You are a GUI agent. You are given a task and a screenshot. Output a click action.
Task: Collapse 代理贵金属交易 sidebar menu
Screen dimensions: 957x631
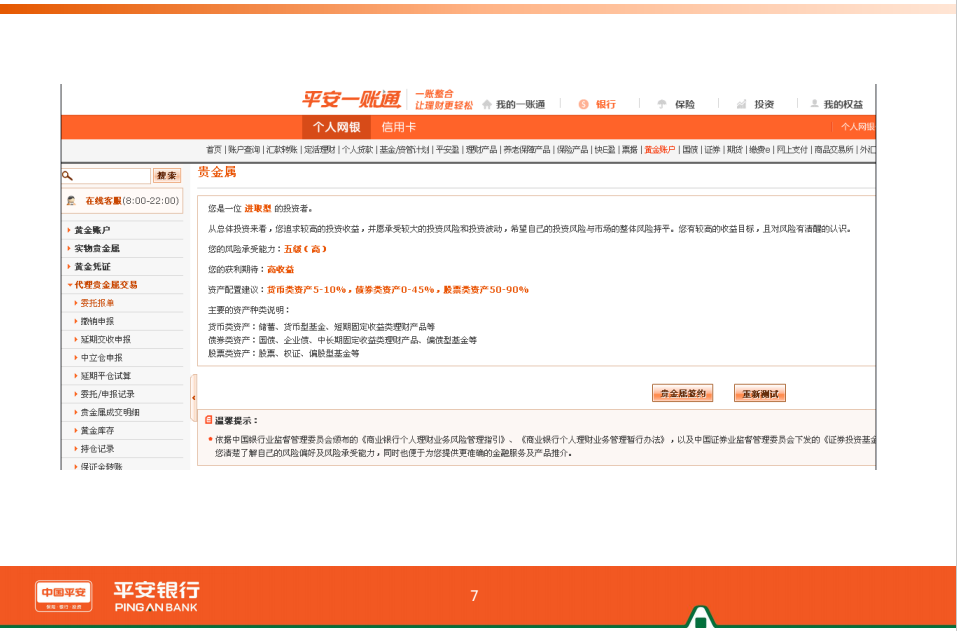coord(106,285)
